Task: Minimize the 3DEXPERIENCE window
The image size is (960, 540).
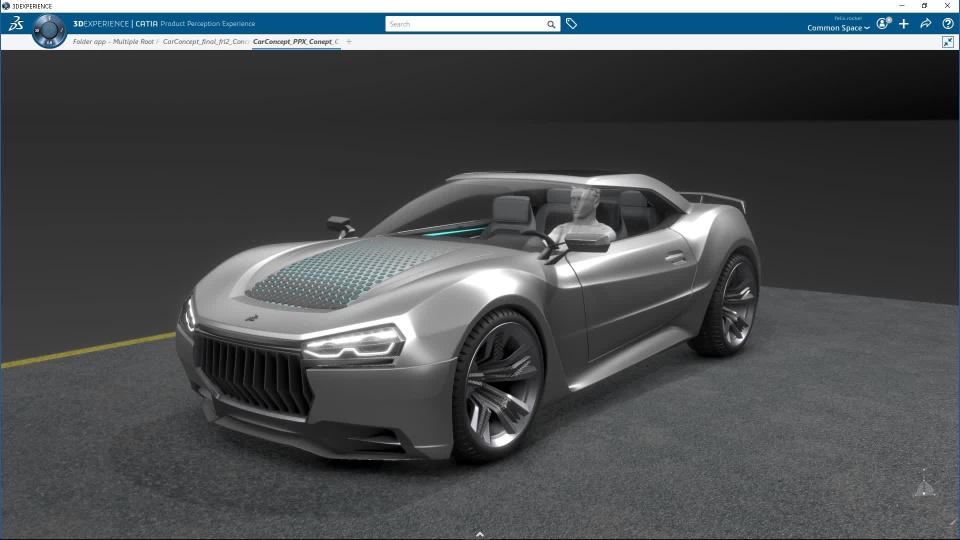Action: tap(902, 6)
